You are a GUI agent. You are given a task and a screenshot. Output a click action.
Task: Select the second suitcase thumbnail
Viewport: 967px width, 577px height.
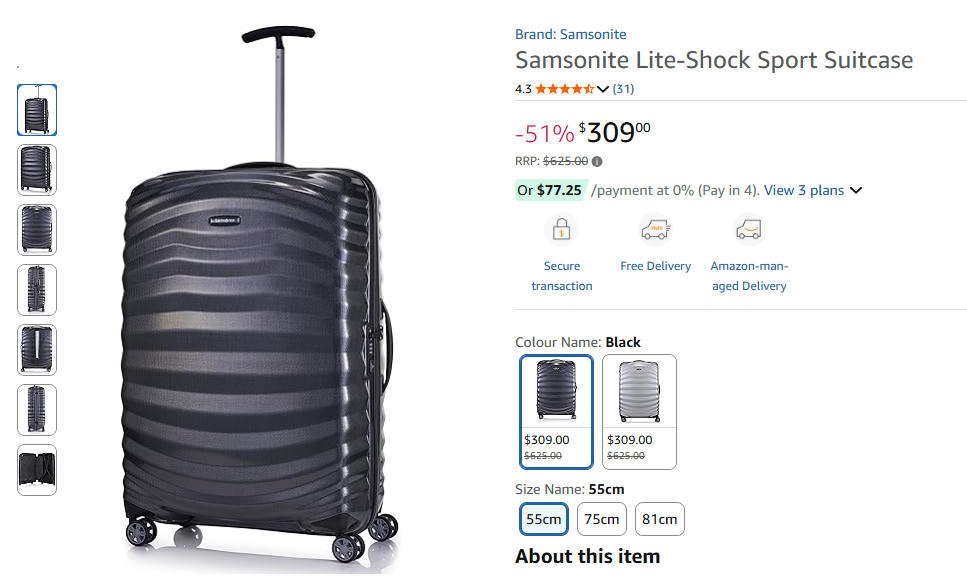(x=37, y=170)
